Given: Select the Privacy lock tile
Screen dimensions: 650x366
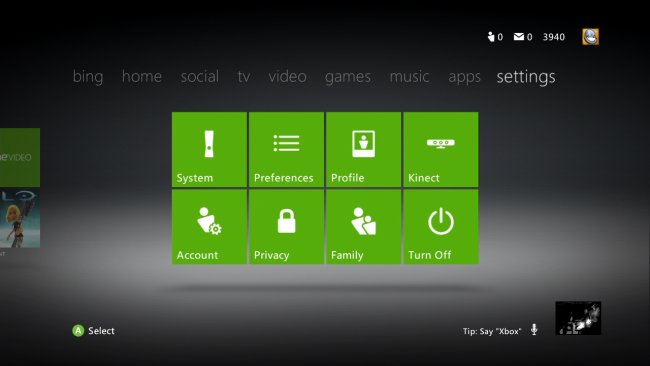Looking at the screenshot, I should [286, 226].
